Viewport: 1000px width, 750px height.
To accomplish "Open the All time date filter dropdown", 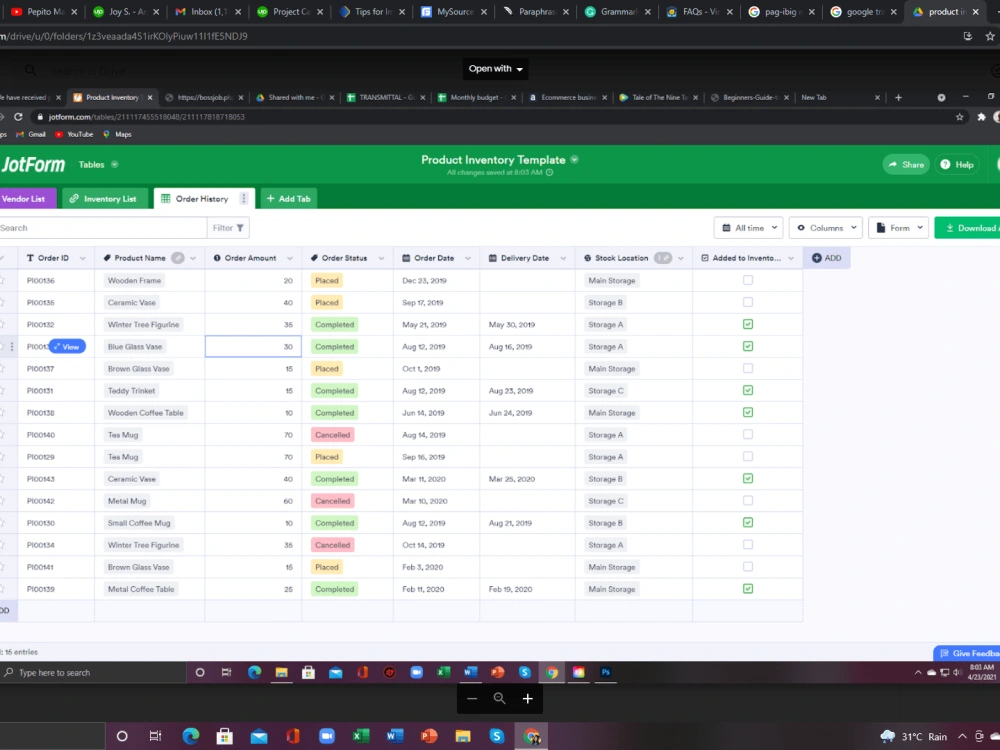I will [749, 228].
